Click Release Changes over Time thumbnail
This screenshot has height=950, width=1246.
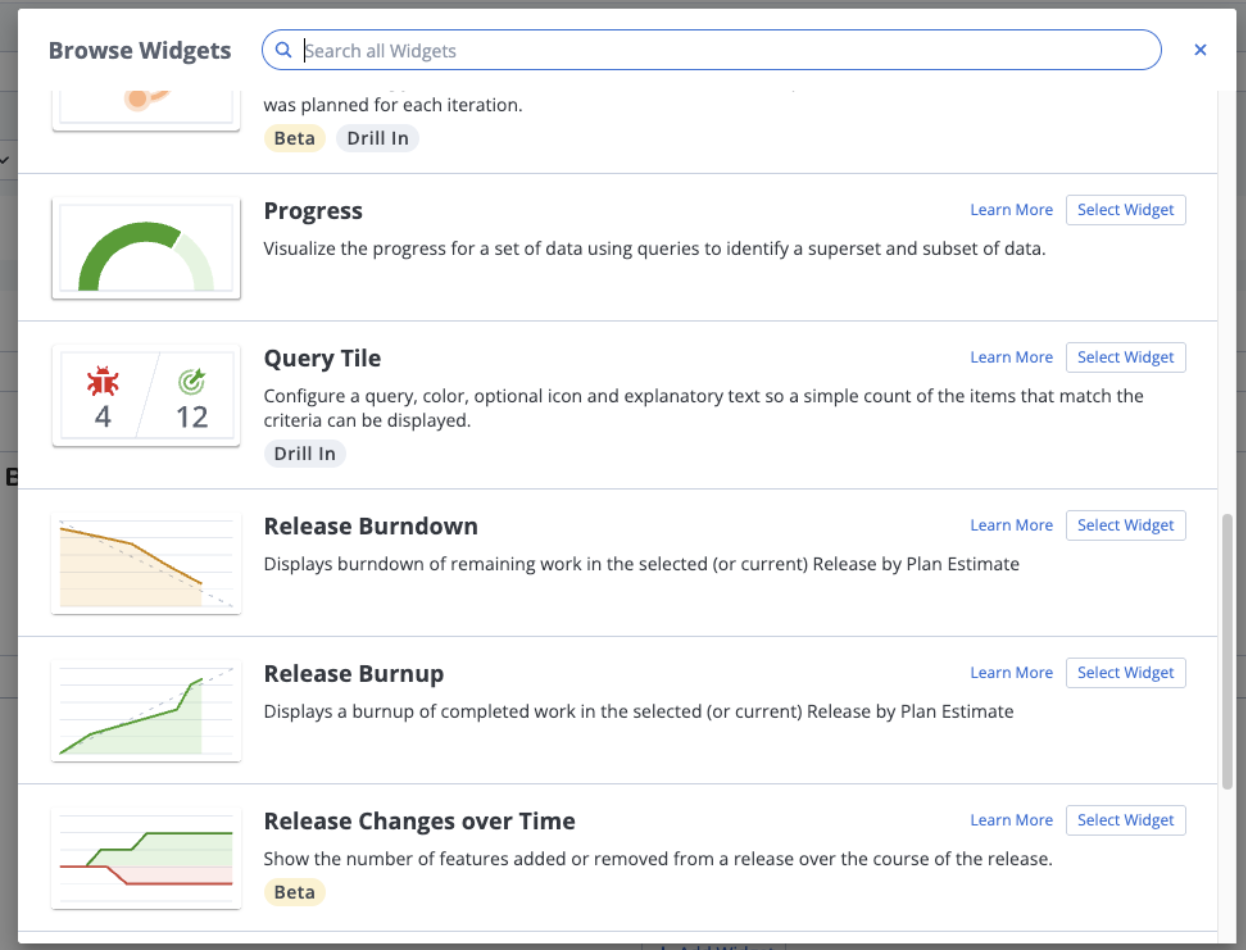[x=146, y=858]
